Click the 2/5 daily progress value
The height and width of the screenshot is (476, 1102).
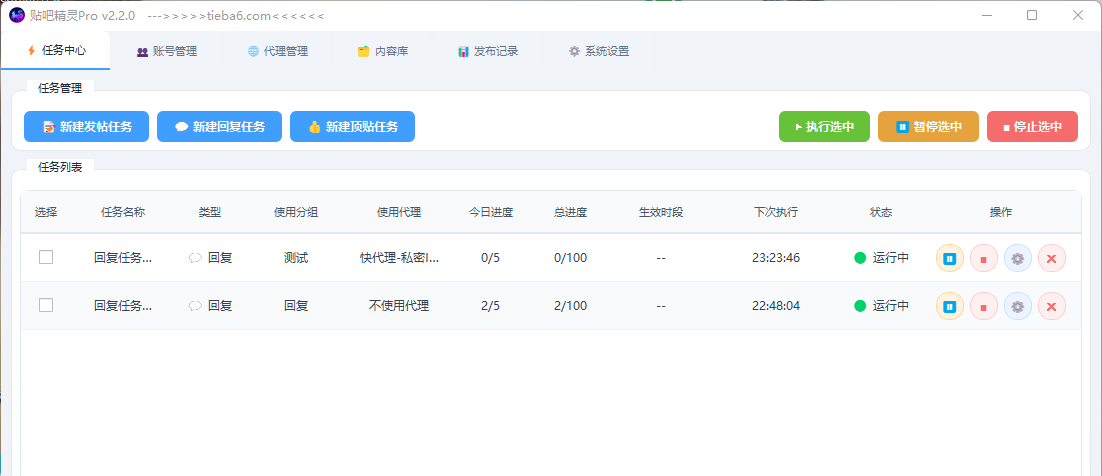[x=491, y=306]
